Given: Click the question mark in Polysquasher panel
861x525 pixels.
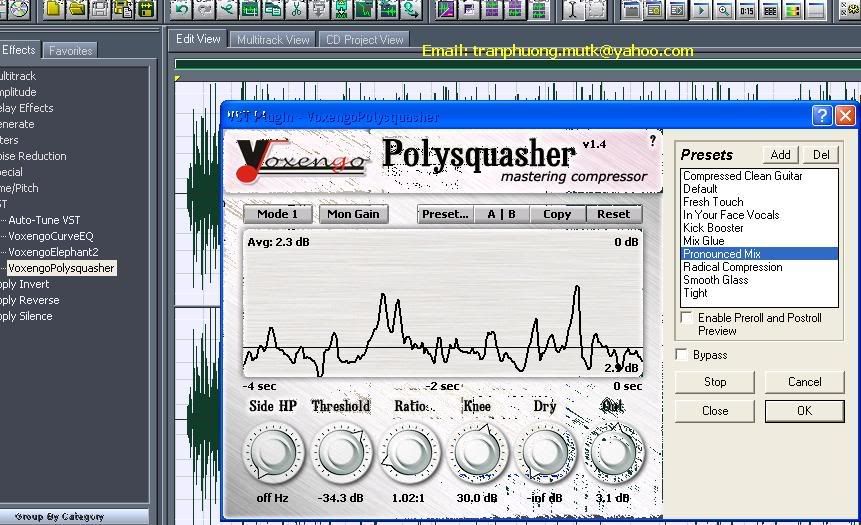Looking at the screenshot, I should pos(652,141).
